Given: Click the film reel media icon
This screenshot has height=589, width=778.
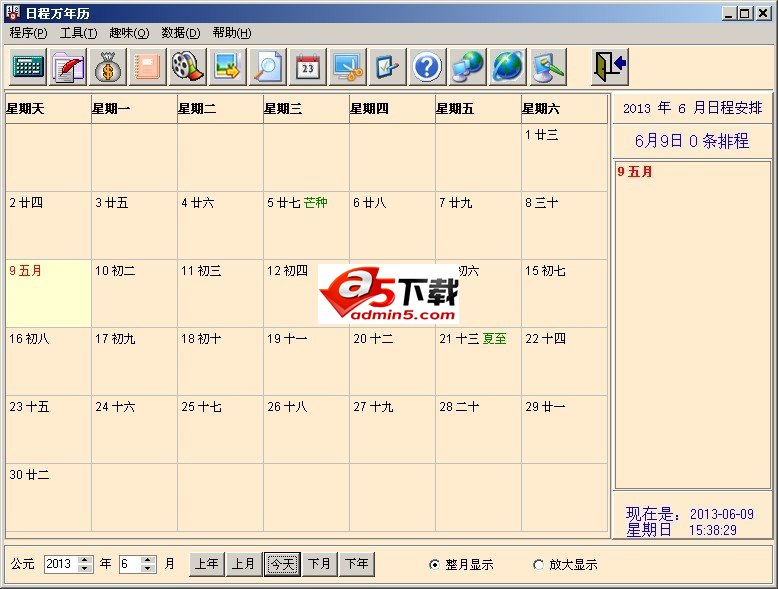Looking at the screenshot, I should [x=188, y=66].
